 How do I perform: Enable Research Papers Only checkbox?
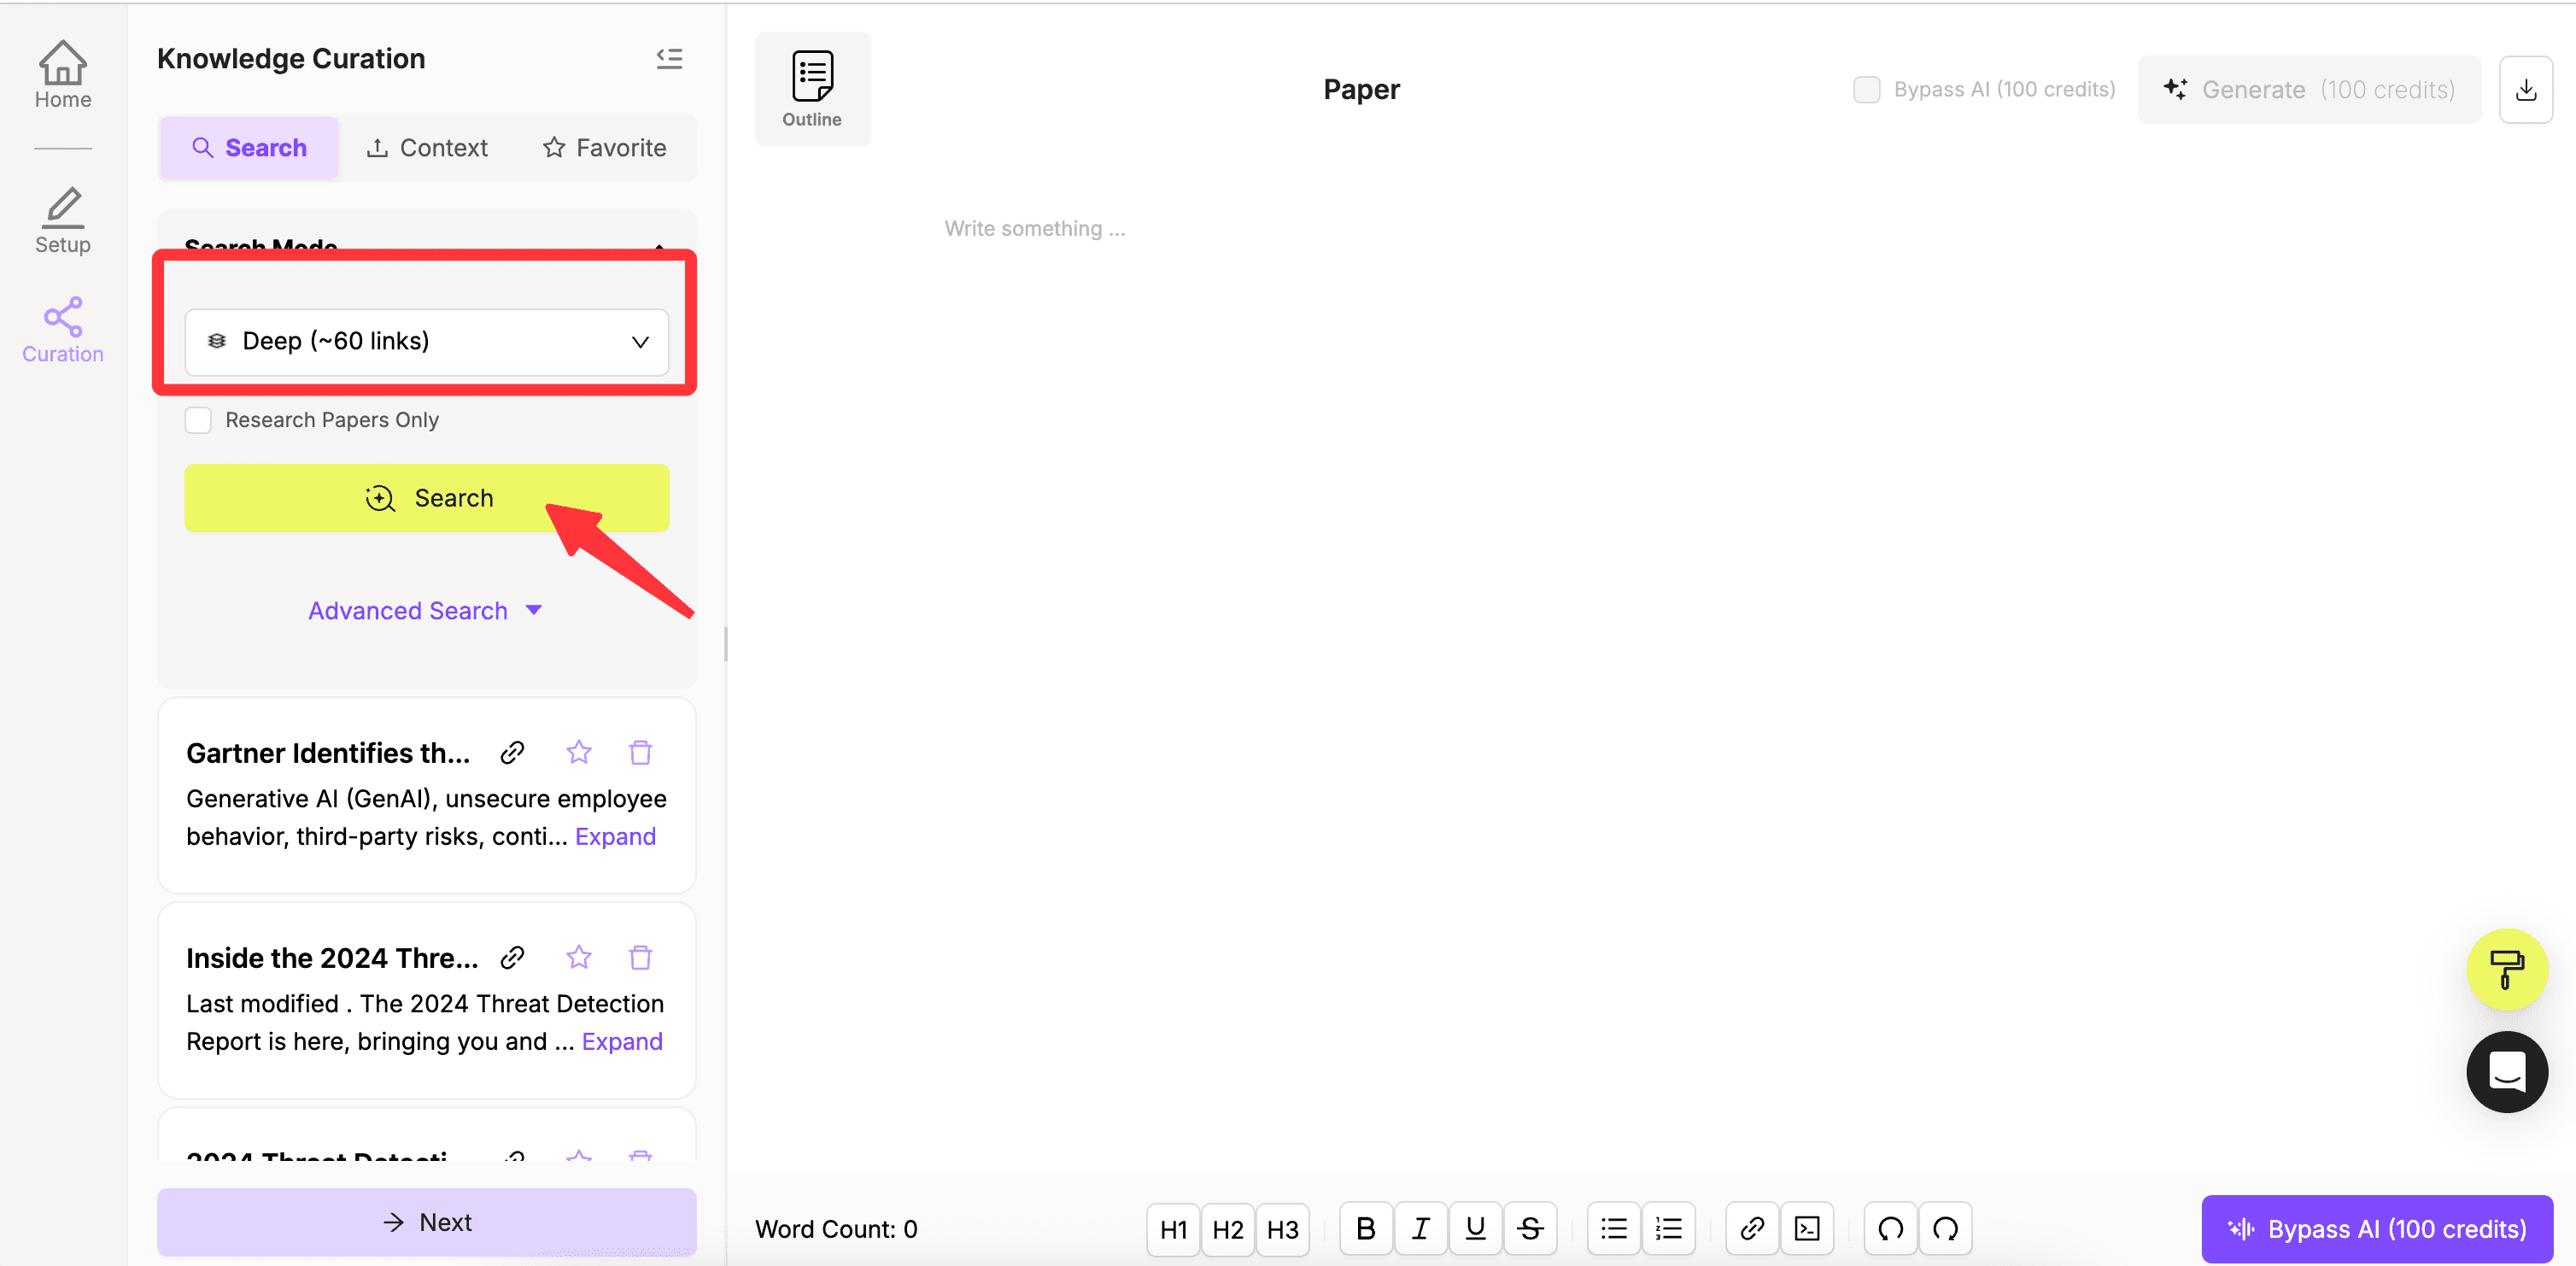198,420
